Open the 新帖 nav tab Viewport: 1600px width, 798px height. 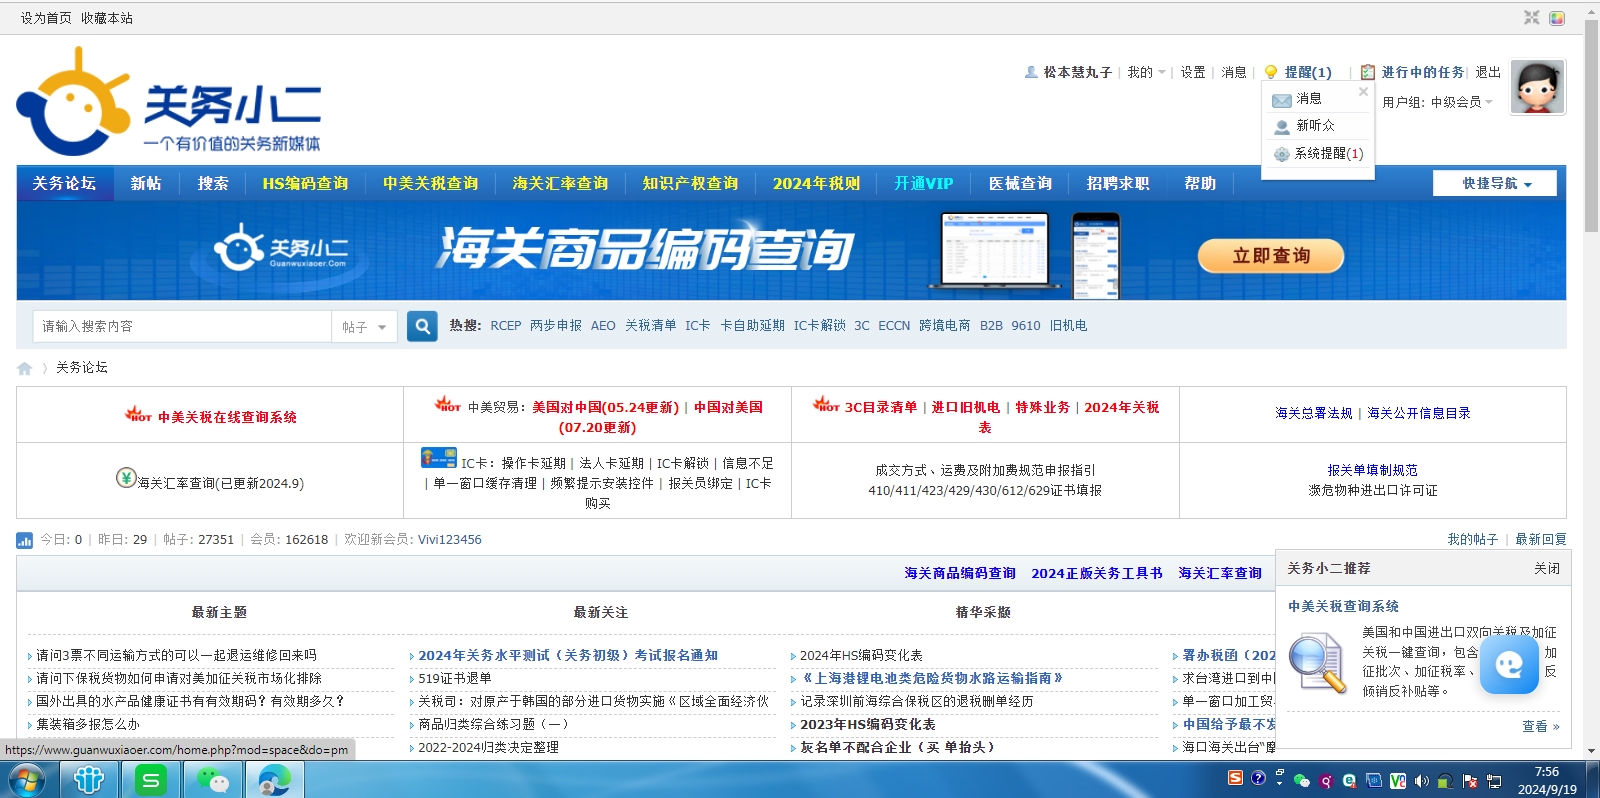point(146,183)
